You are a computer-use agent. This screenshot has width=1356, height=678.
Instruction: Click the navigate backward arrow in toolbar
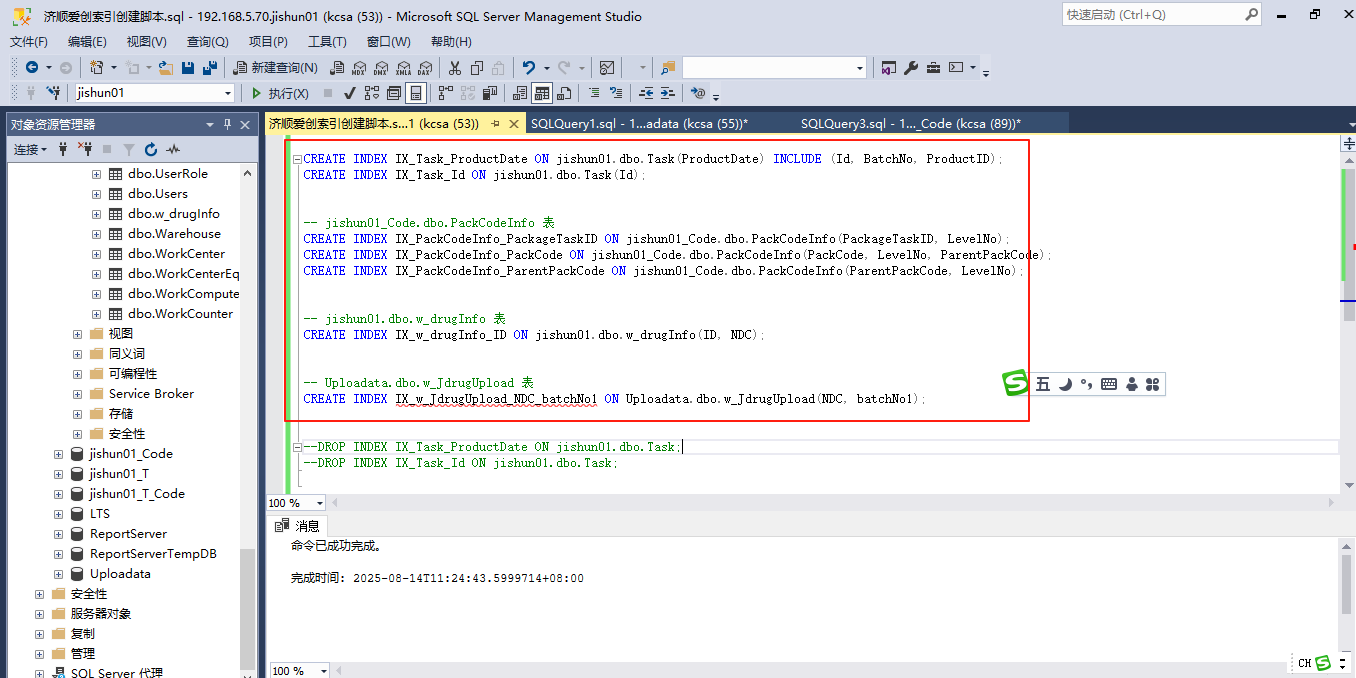pos(32,67)
